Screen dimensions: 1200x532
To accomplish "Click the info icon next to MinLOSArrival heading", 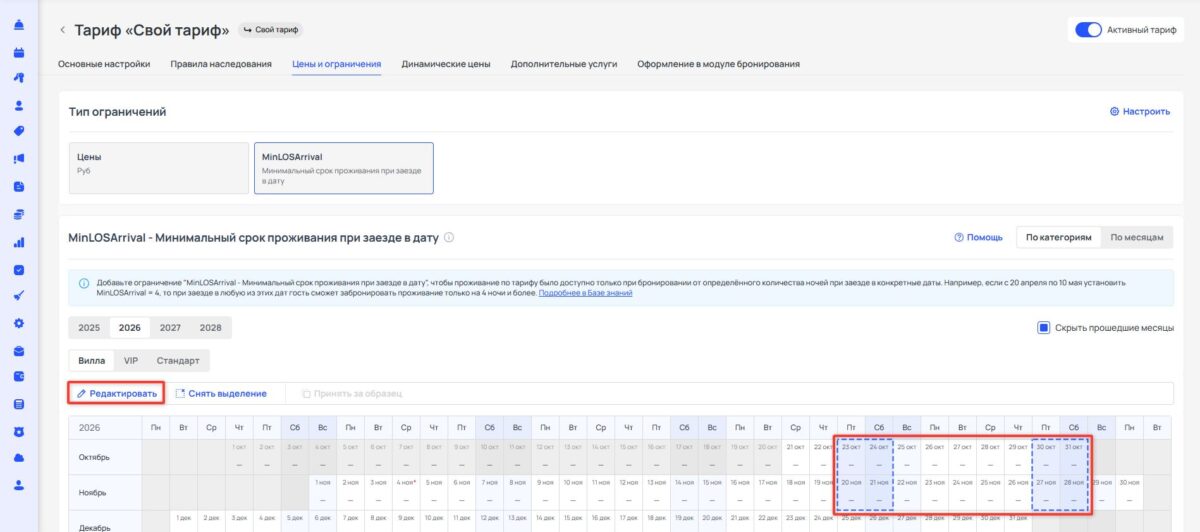I will pos(449,238).
